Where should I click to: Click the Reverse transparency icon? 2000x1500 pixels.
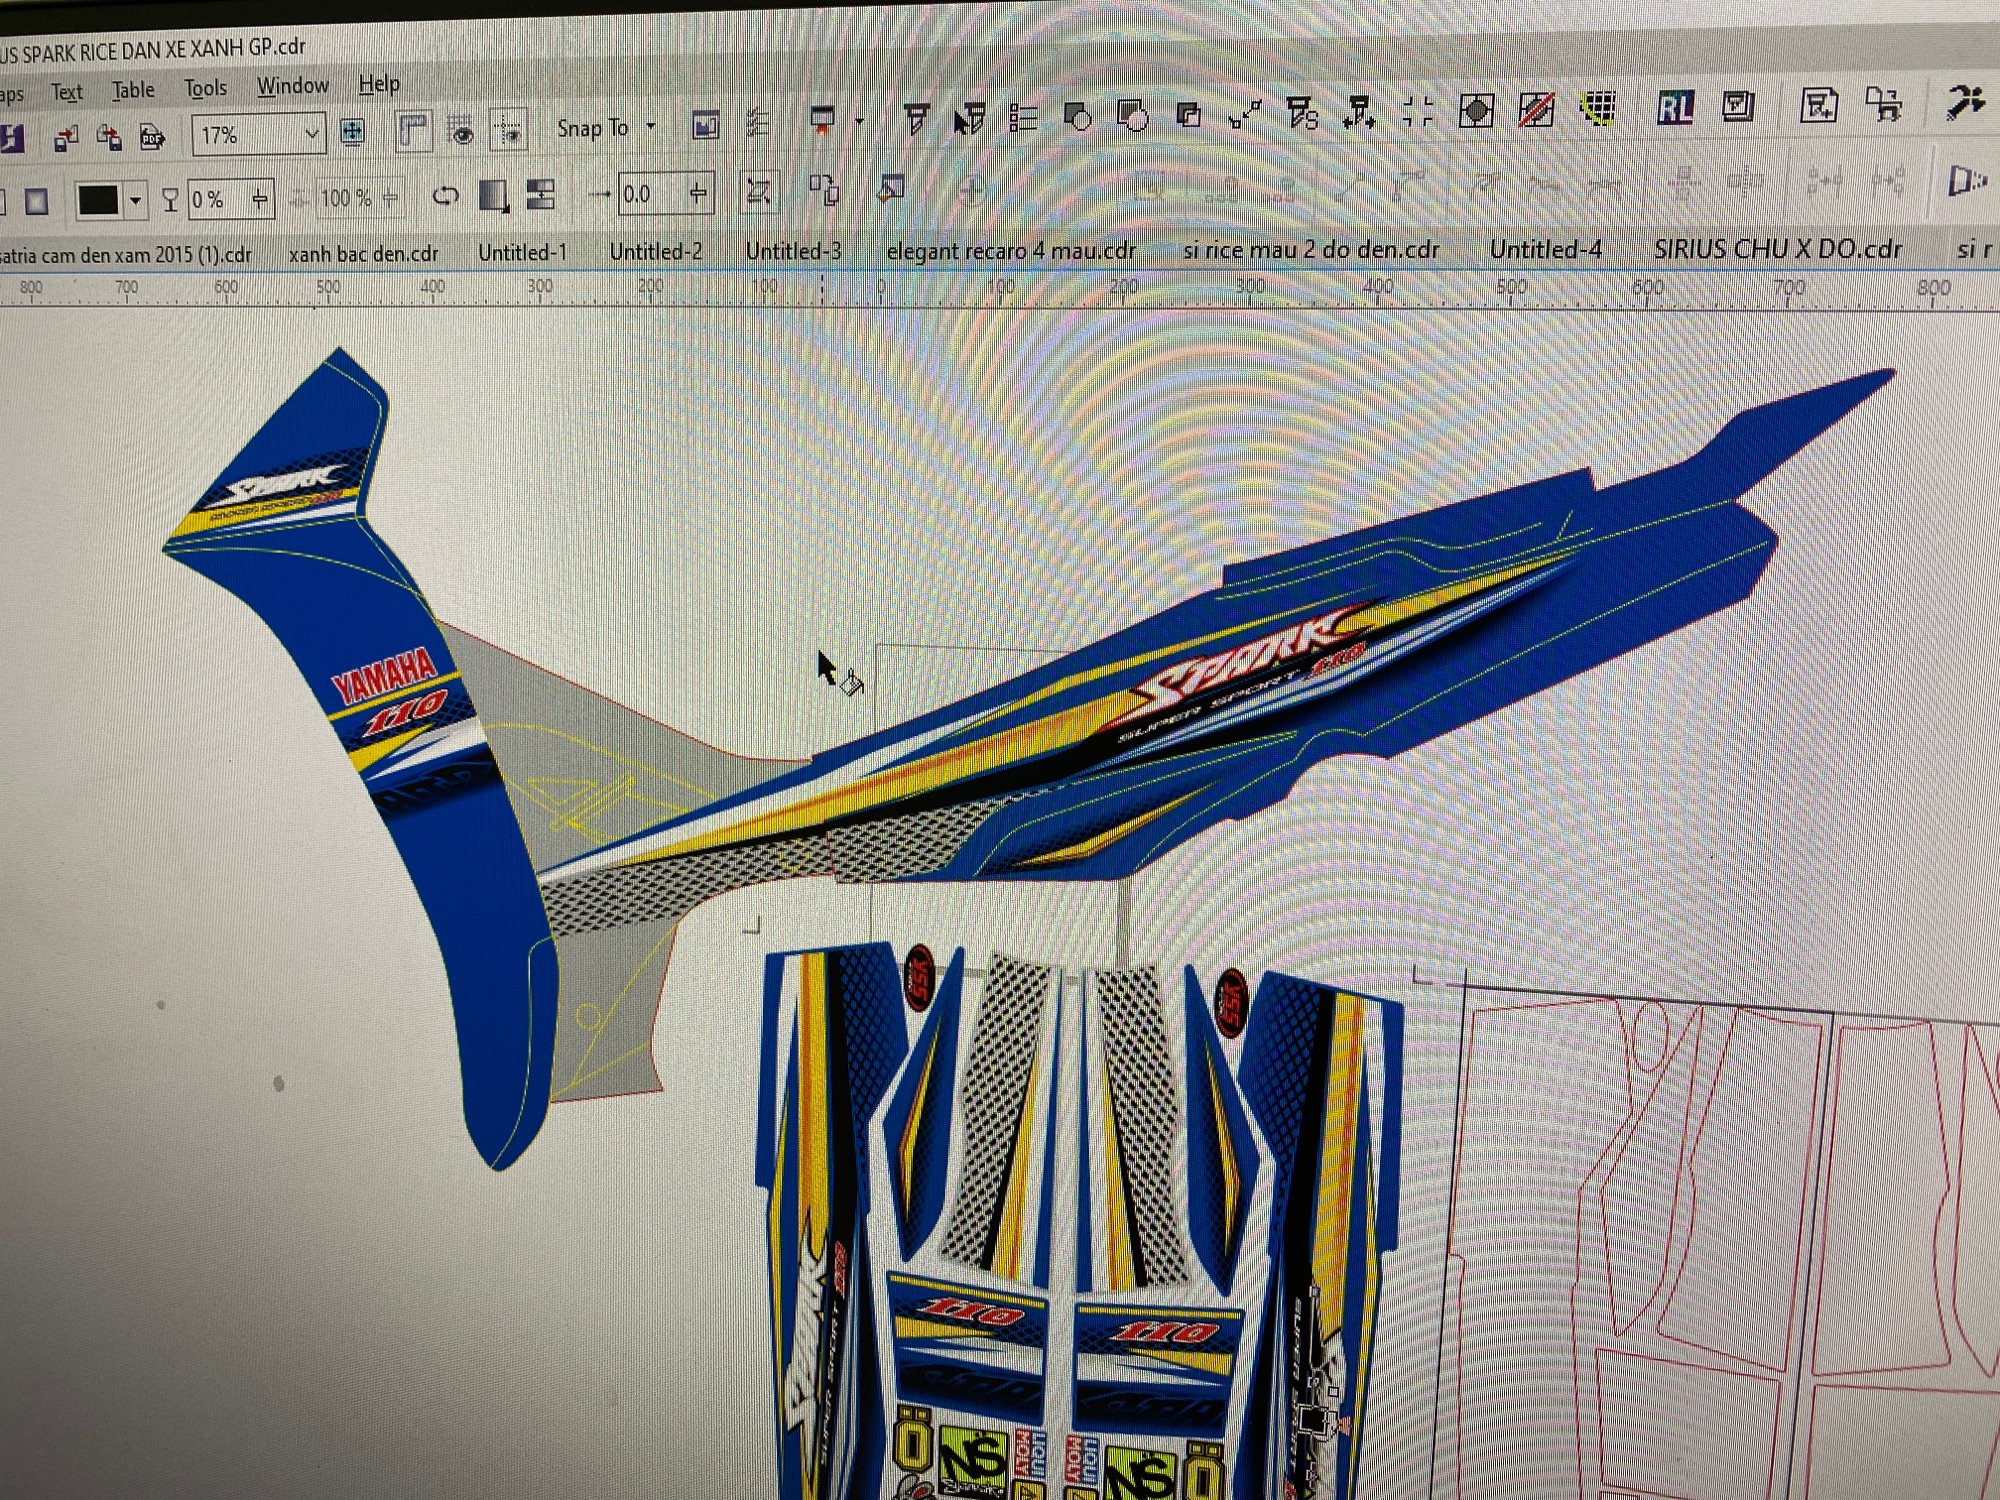point(445,196)
